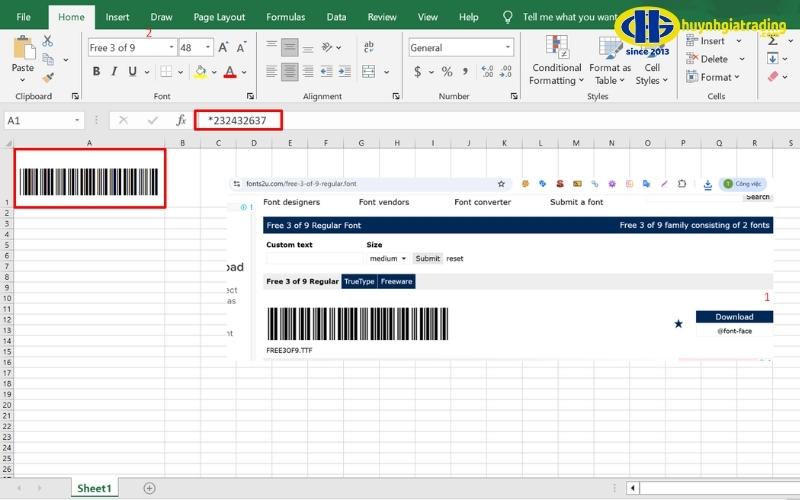Decrease the cell indent

[327, 71]
